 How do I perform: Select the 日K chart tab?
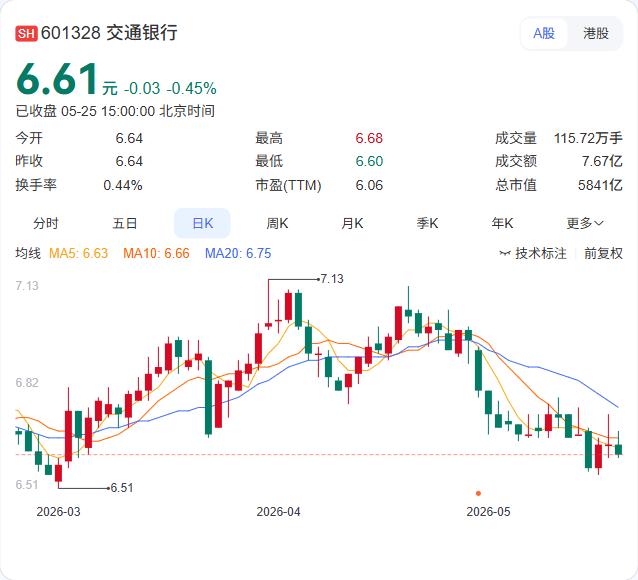[x=202, y=223]
